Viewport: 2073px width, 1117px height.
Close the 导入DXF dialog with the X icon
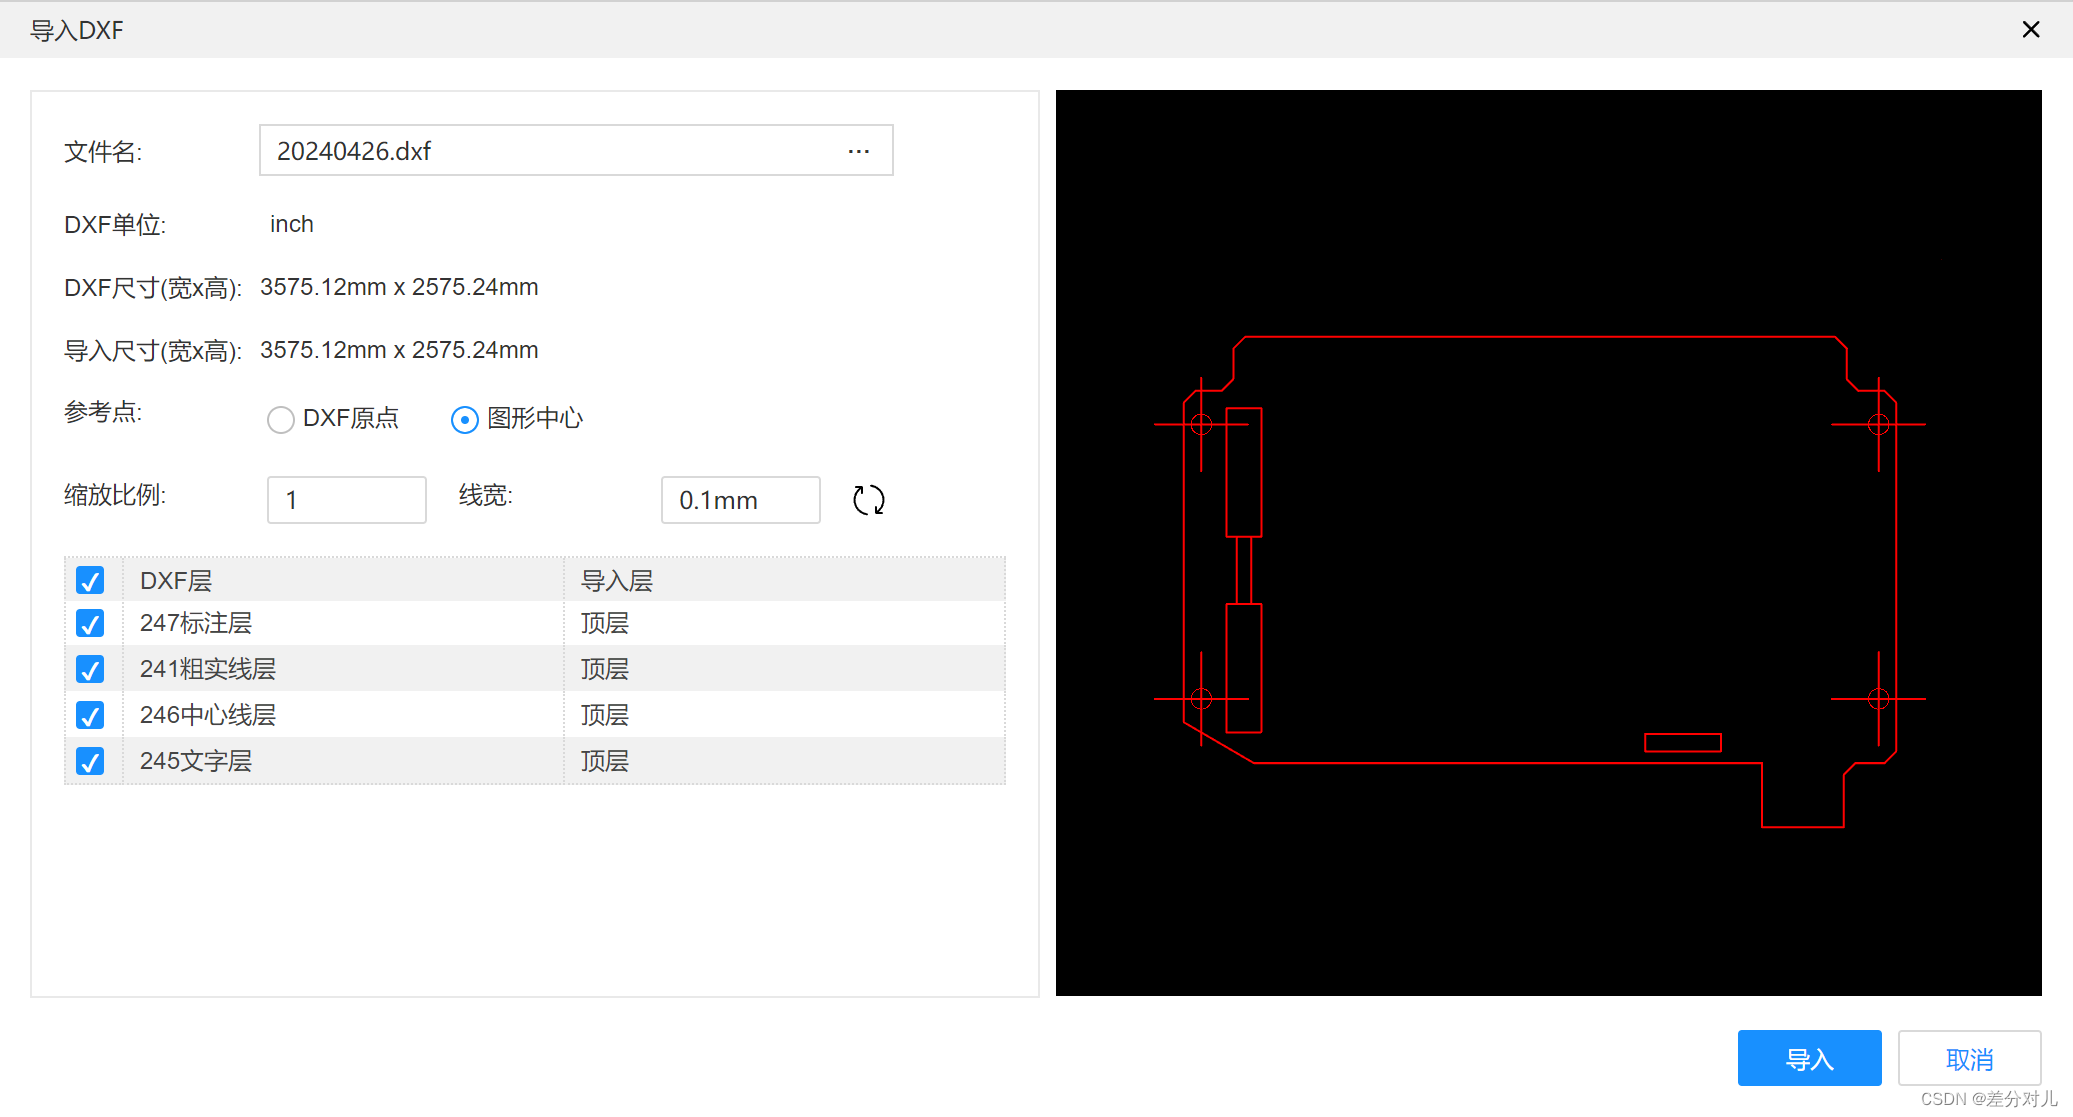(x=2031, y=29)
